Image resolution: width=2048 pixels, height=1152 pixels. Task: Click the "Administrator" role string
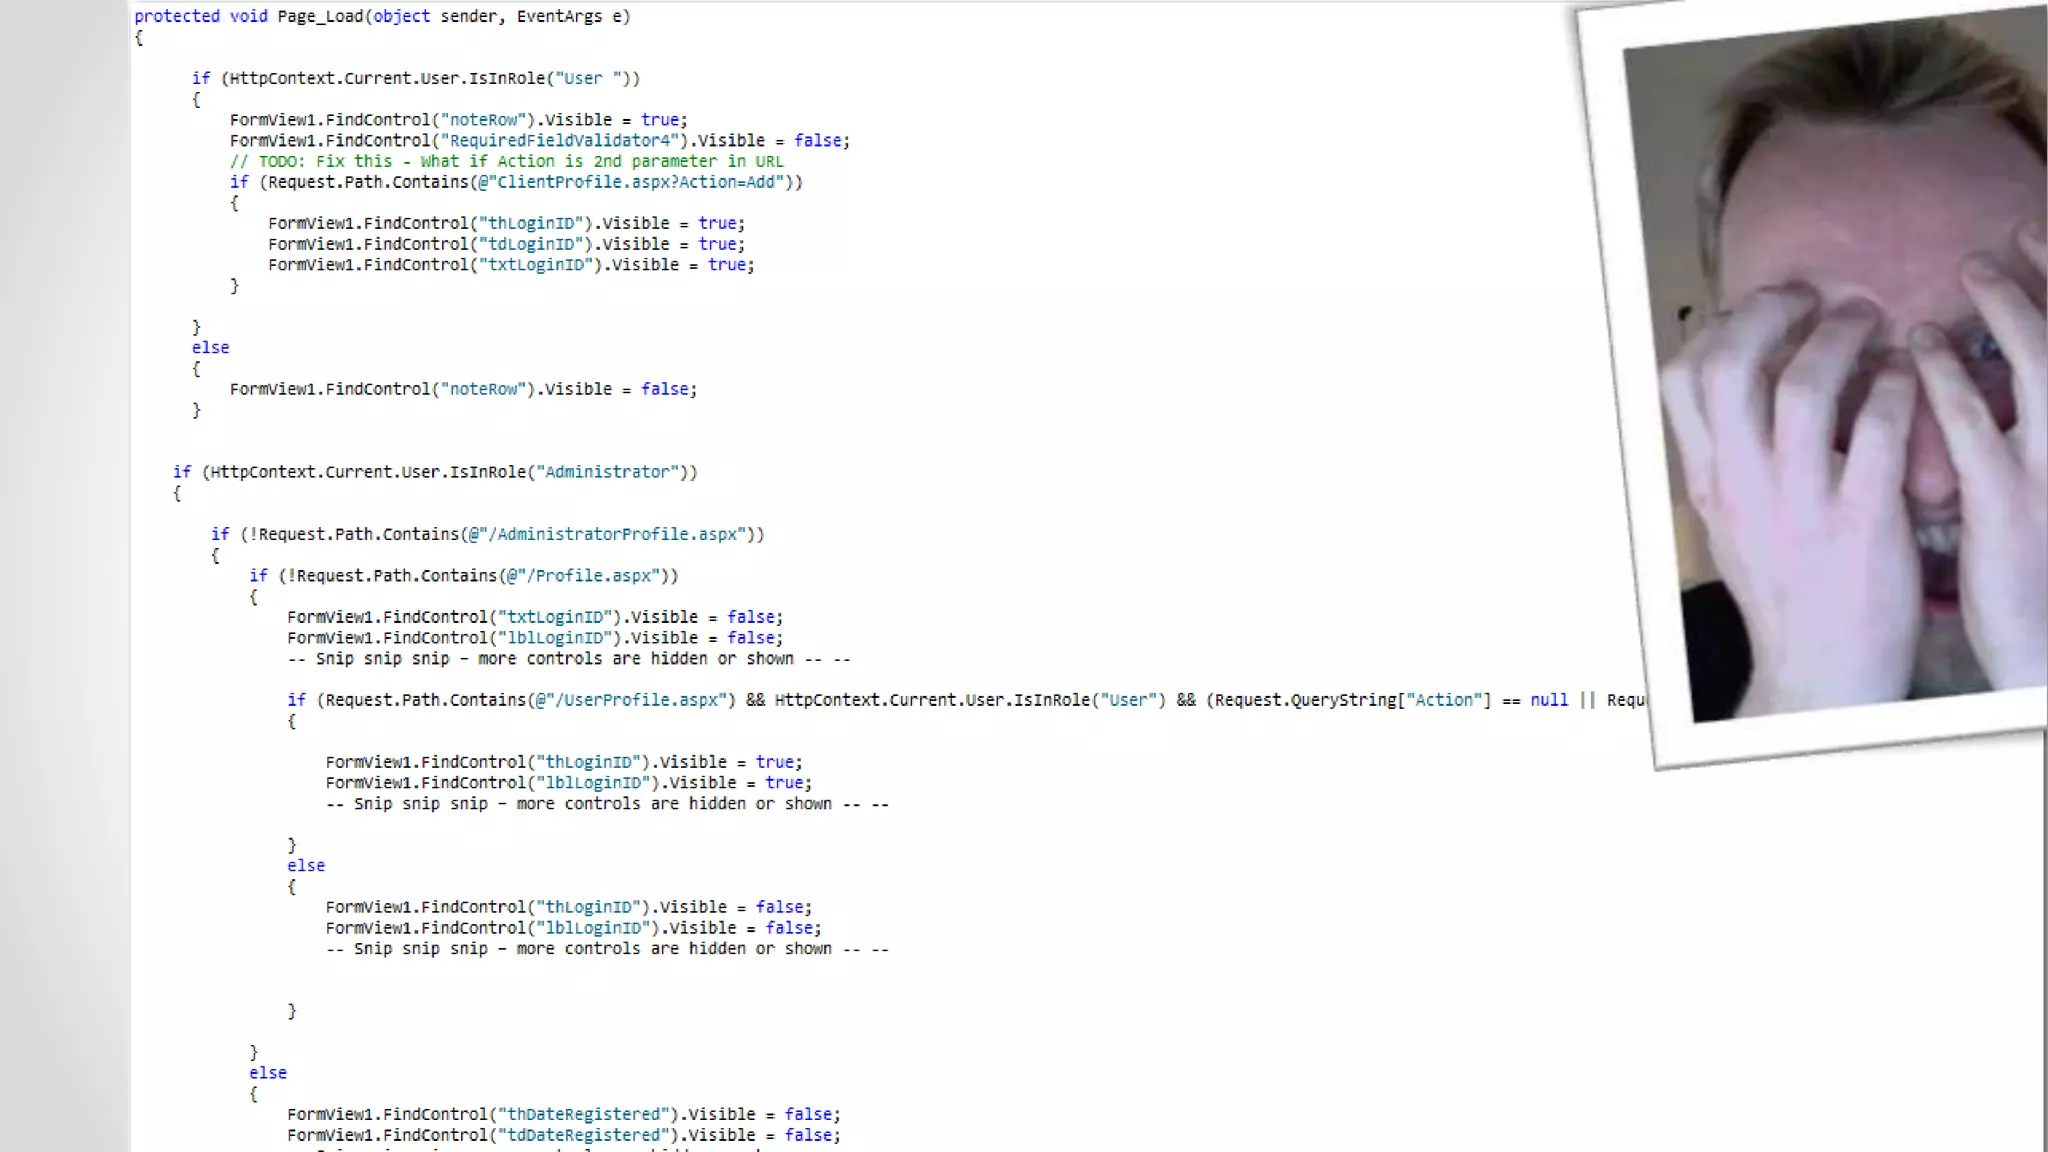point(607,472)
